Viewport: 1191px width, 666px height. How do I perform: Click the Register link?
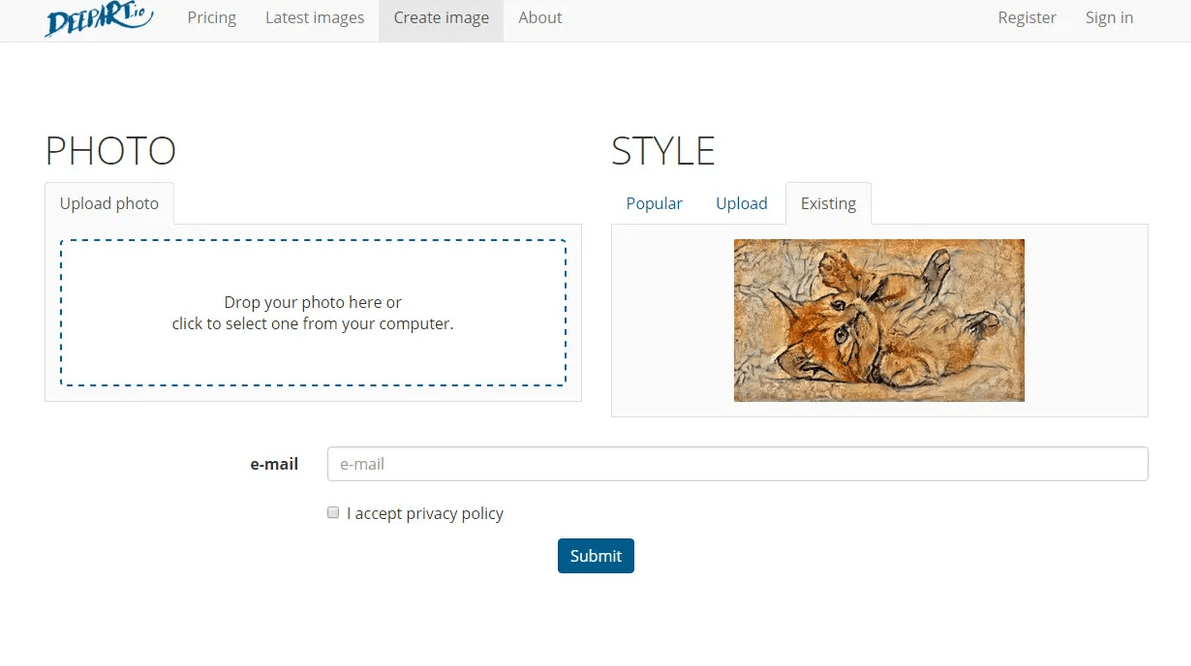1027,17
